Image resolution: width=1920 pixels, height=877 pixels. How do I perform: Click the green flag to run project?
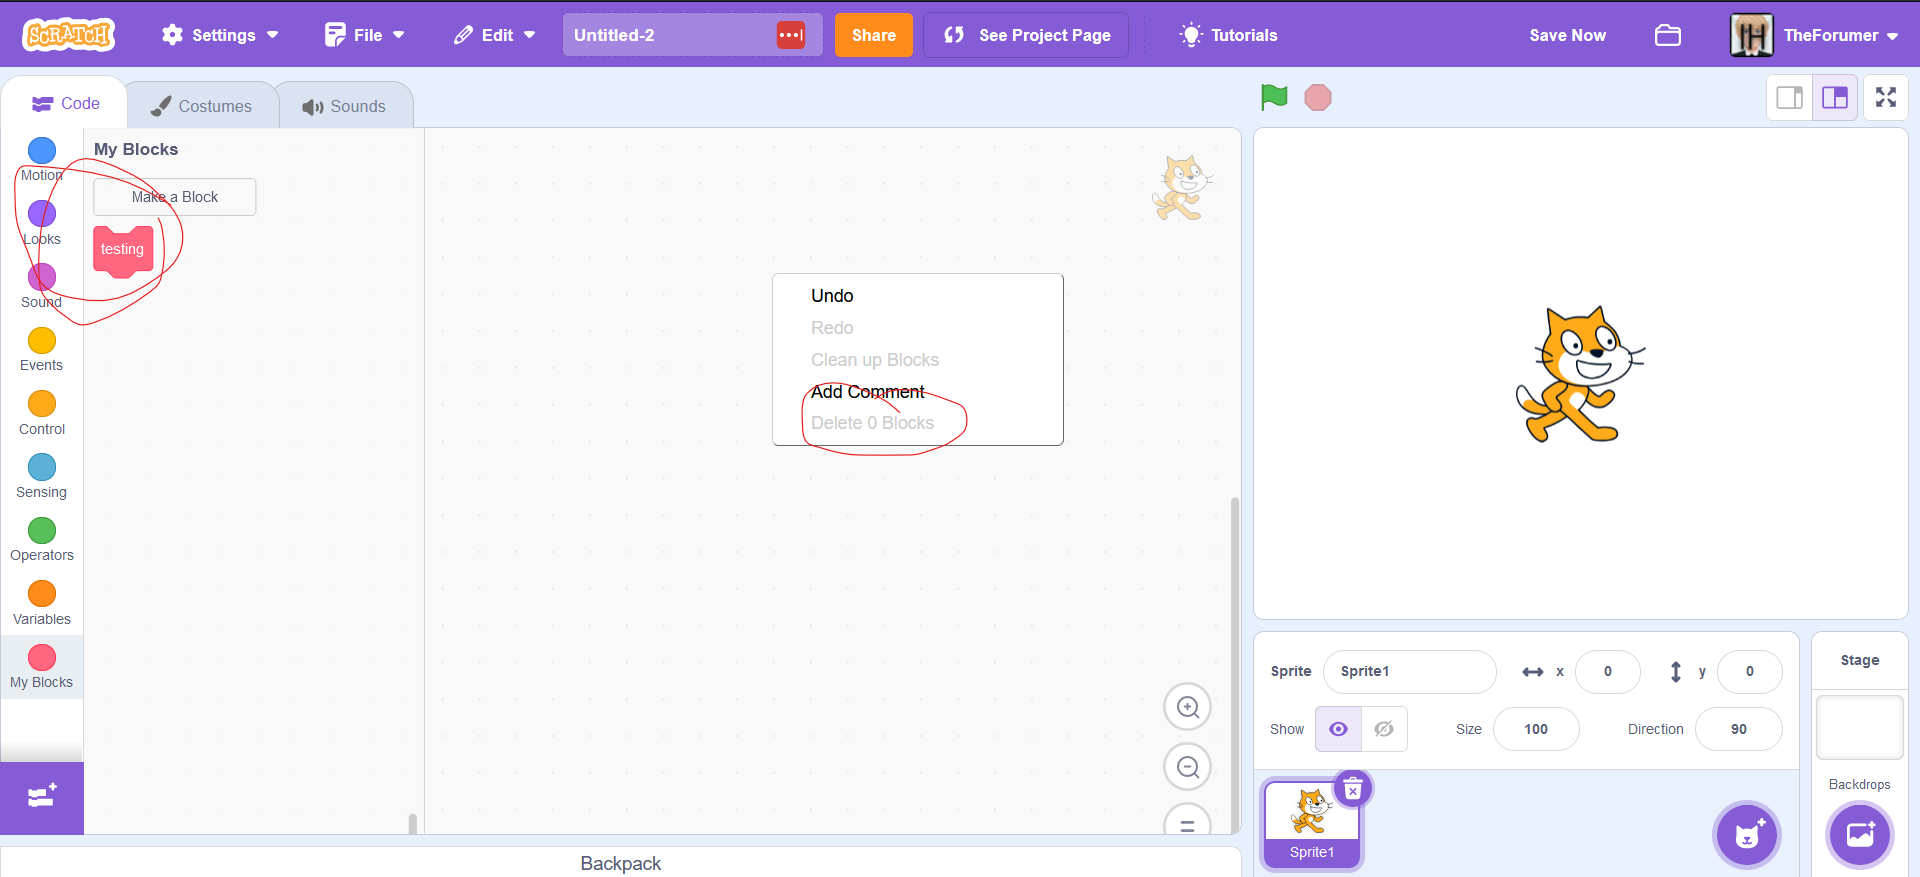1274,97
